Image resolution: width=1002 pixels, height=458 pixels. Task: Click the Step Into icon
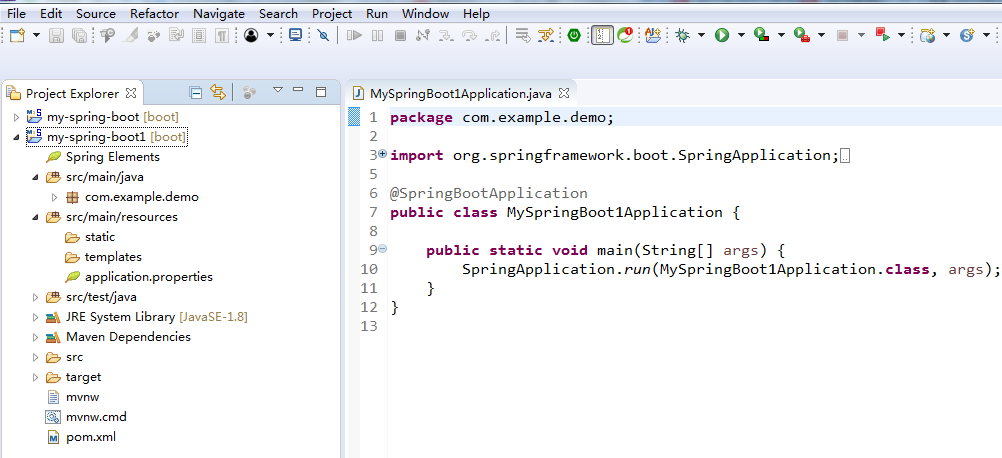[x=445, y=36]
